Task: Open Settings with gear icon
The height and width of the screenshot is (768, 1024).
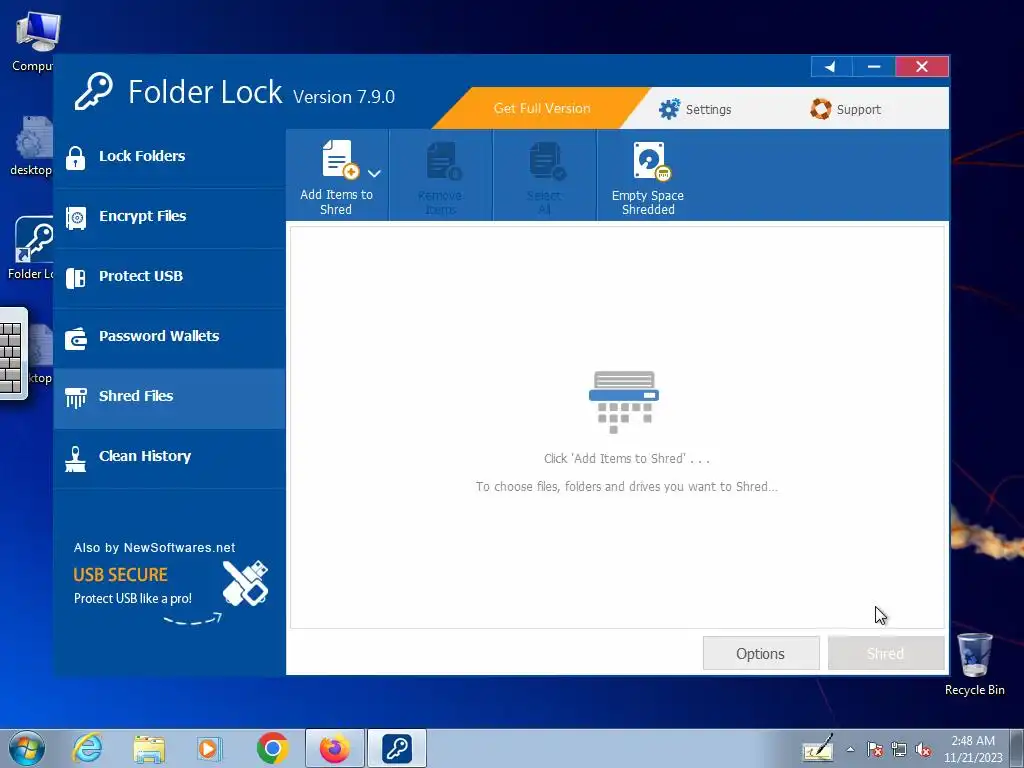Action: click(695, 109)
